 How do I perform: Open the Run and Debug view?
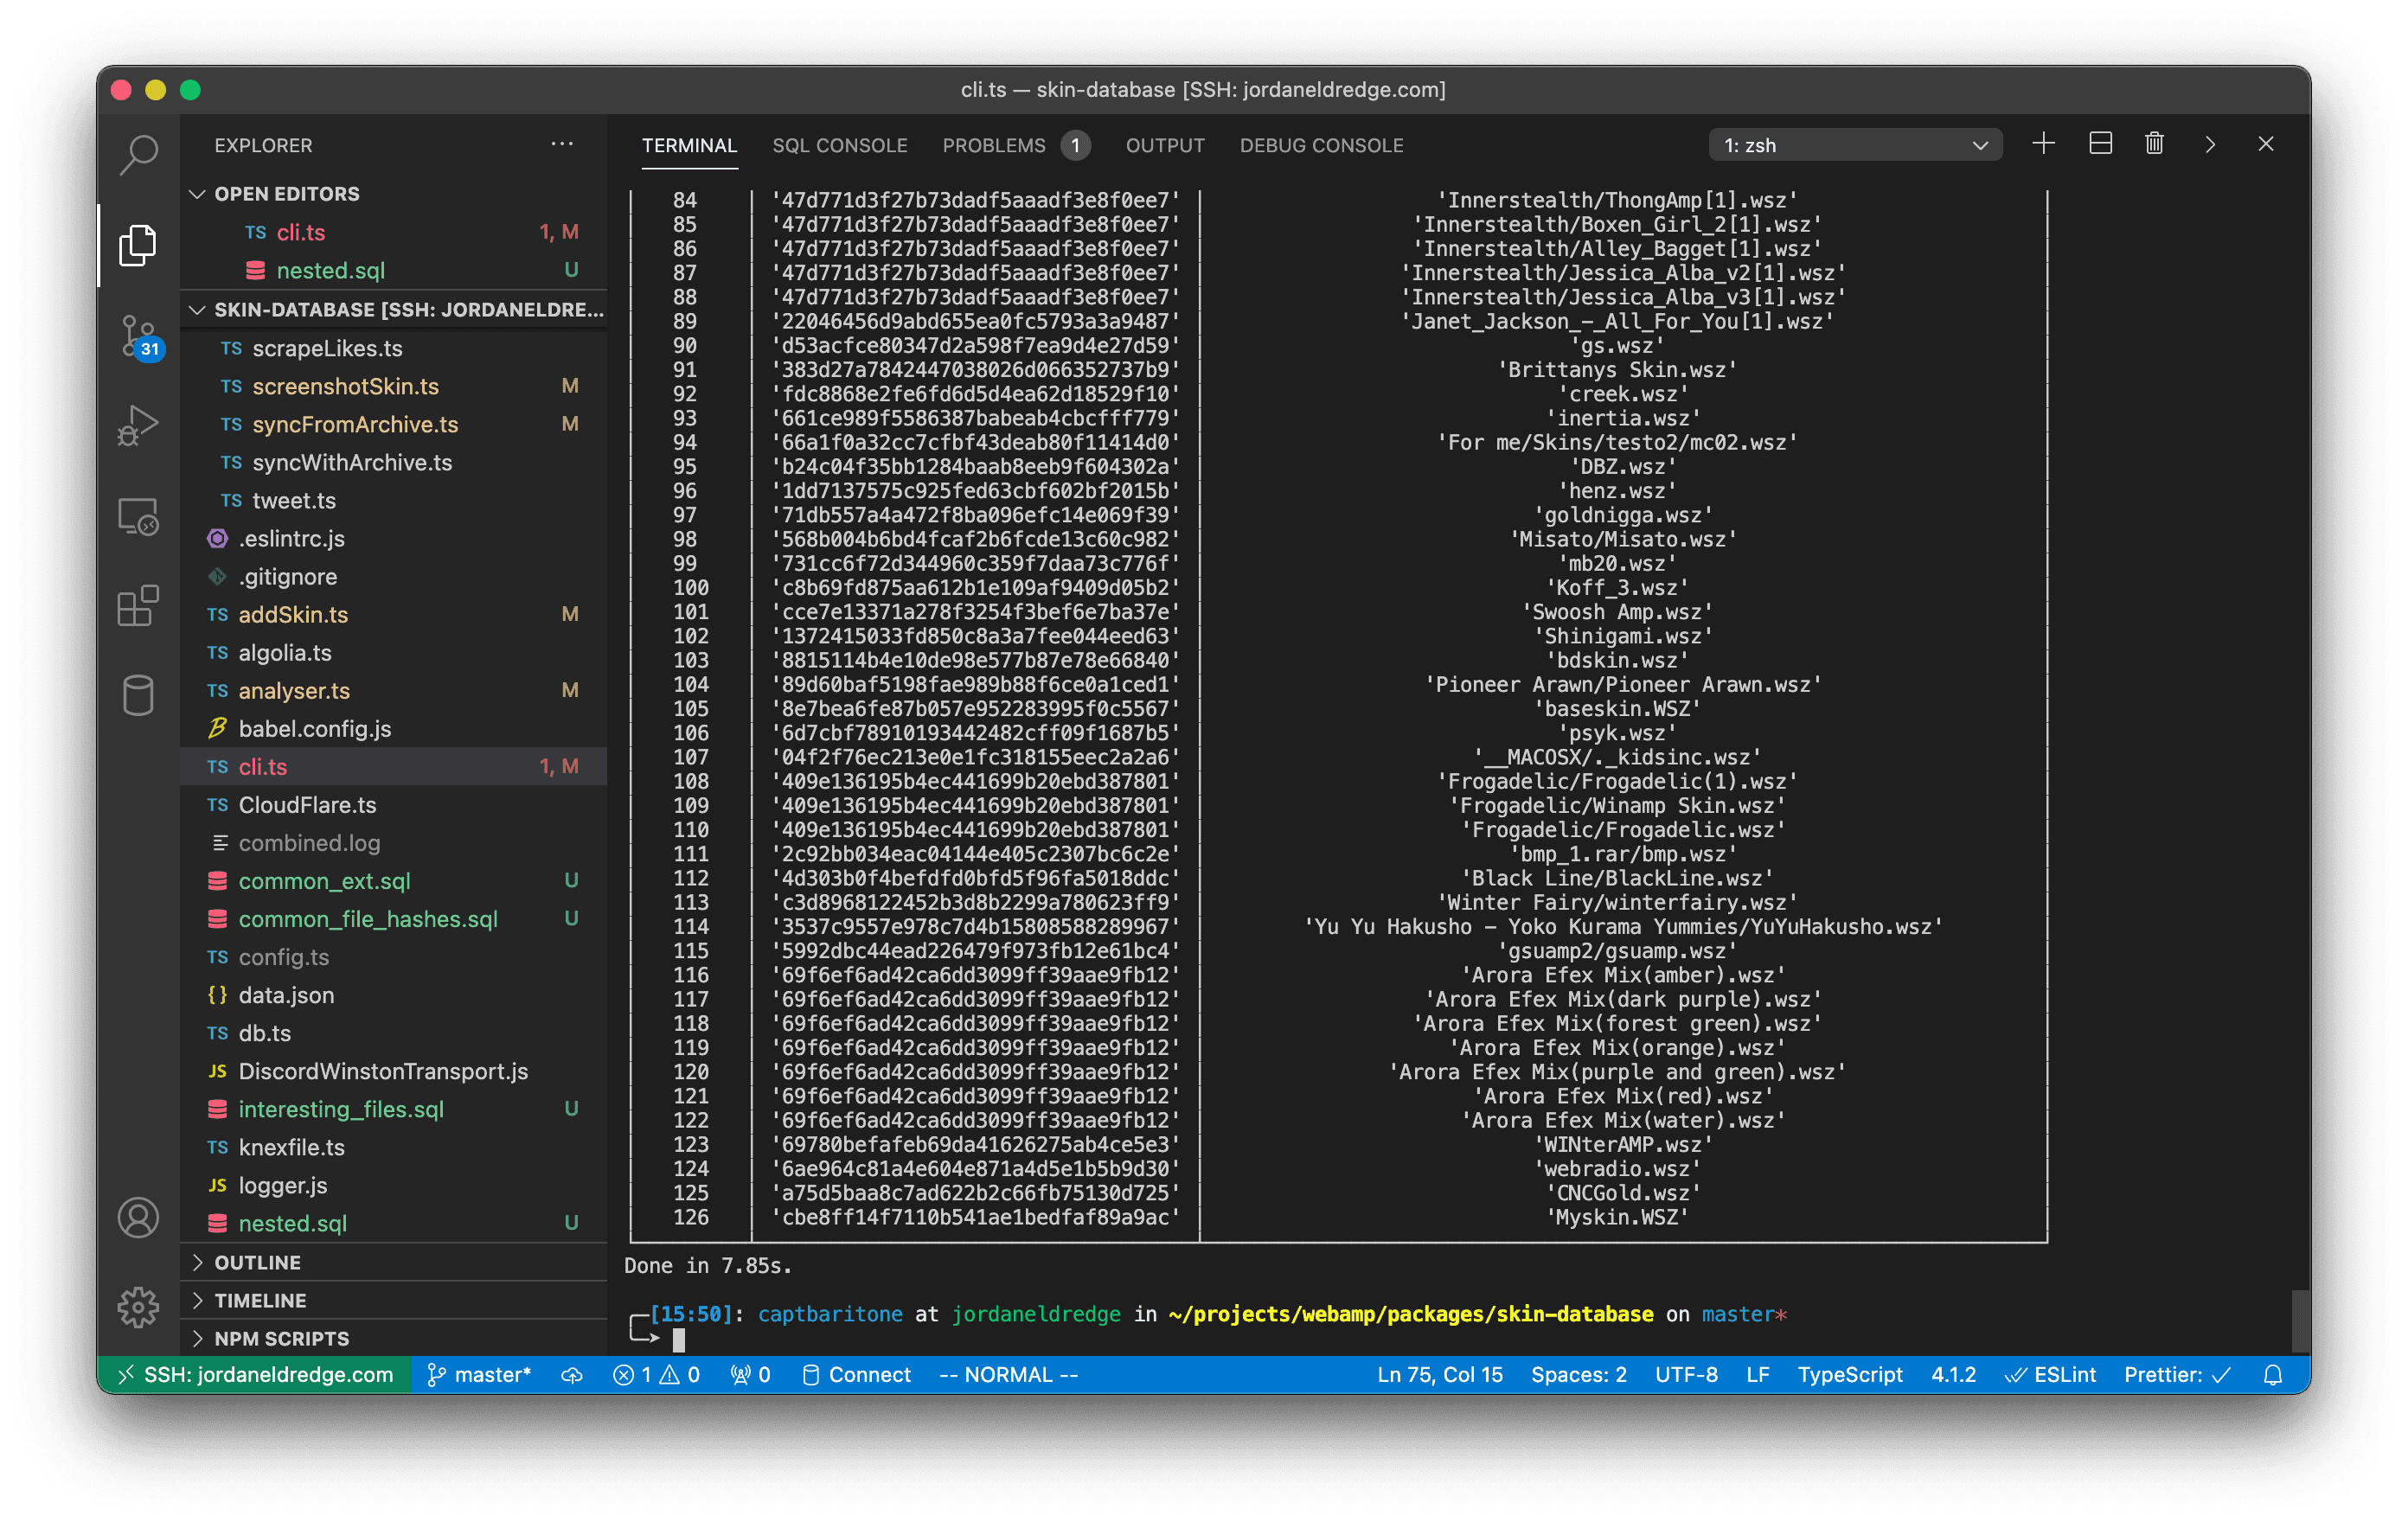coord(138,424)
